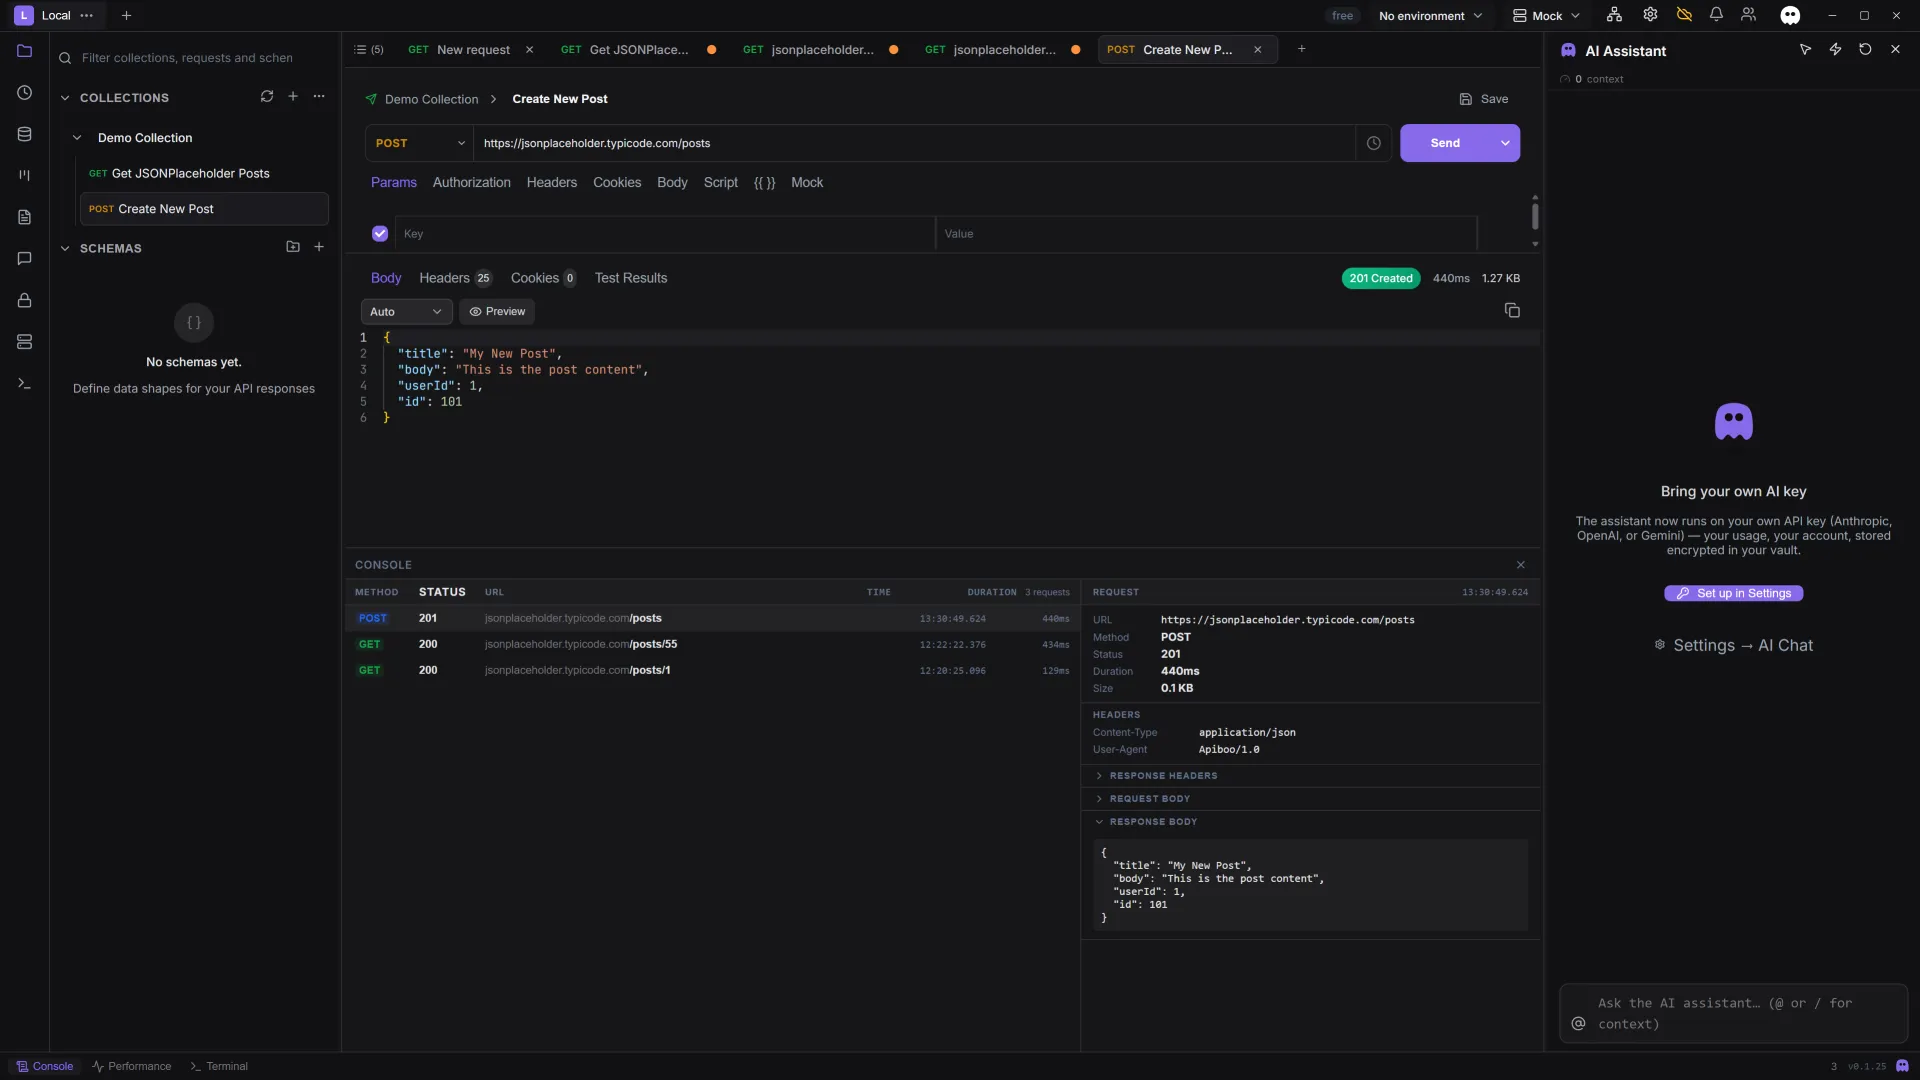Screen dimensions: 1920x1080
Task: Open the Auto format dropdown
Action: point(406,312)
